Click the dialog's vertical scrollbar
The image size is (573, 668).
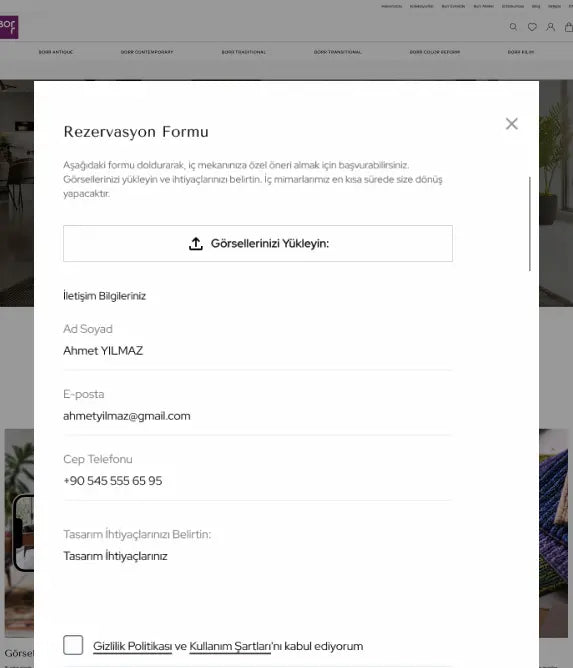tap(530, 224)
